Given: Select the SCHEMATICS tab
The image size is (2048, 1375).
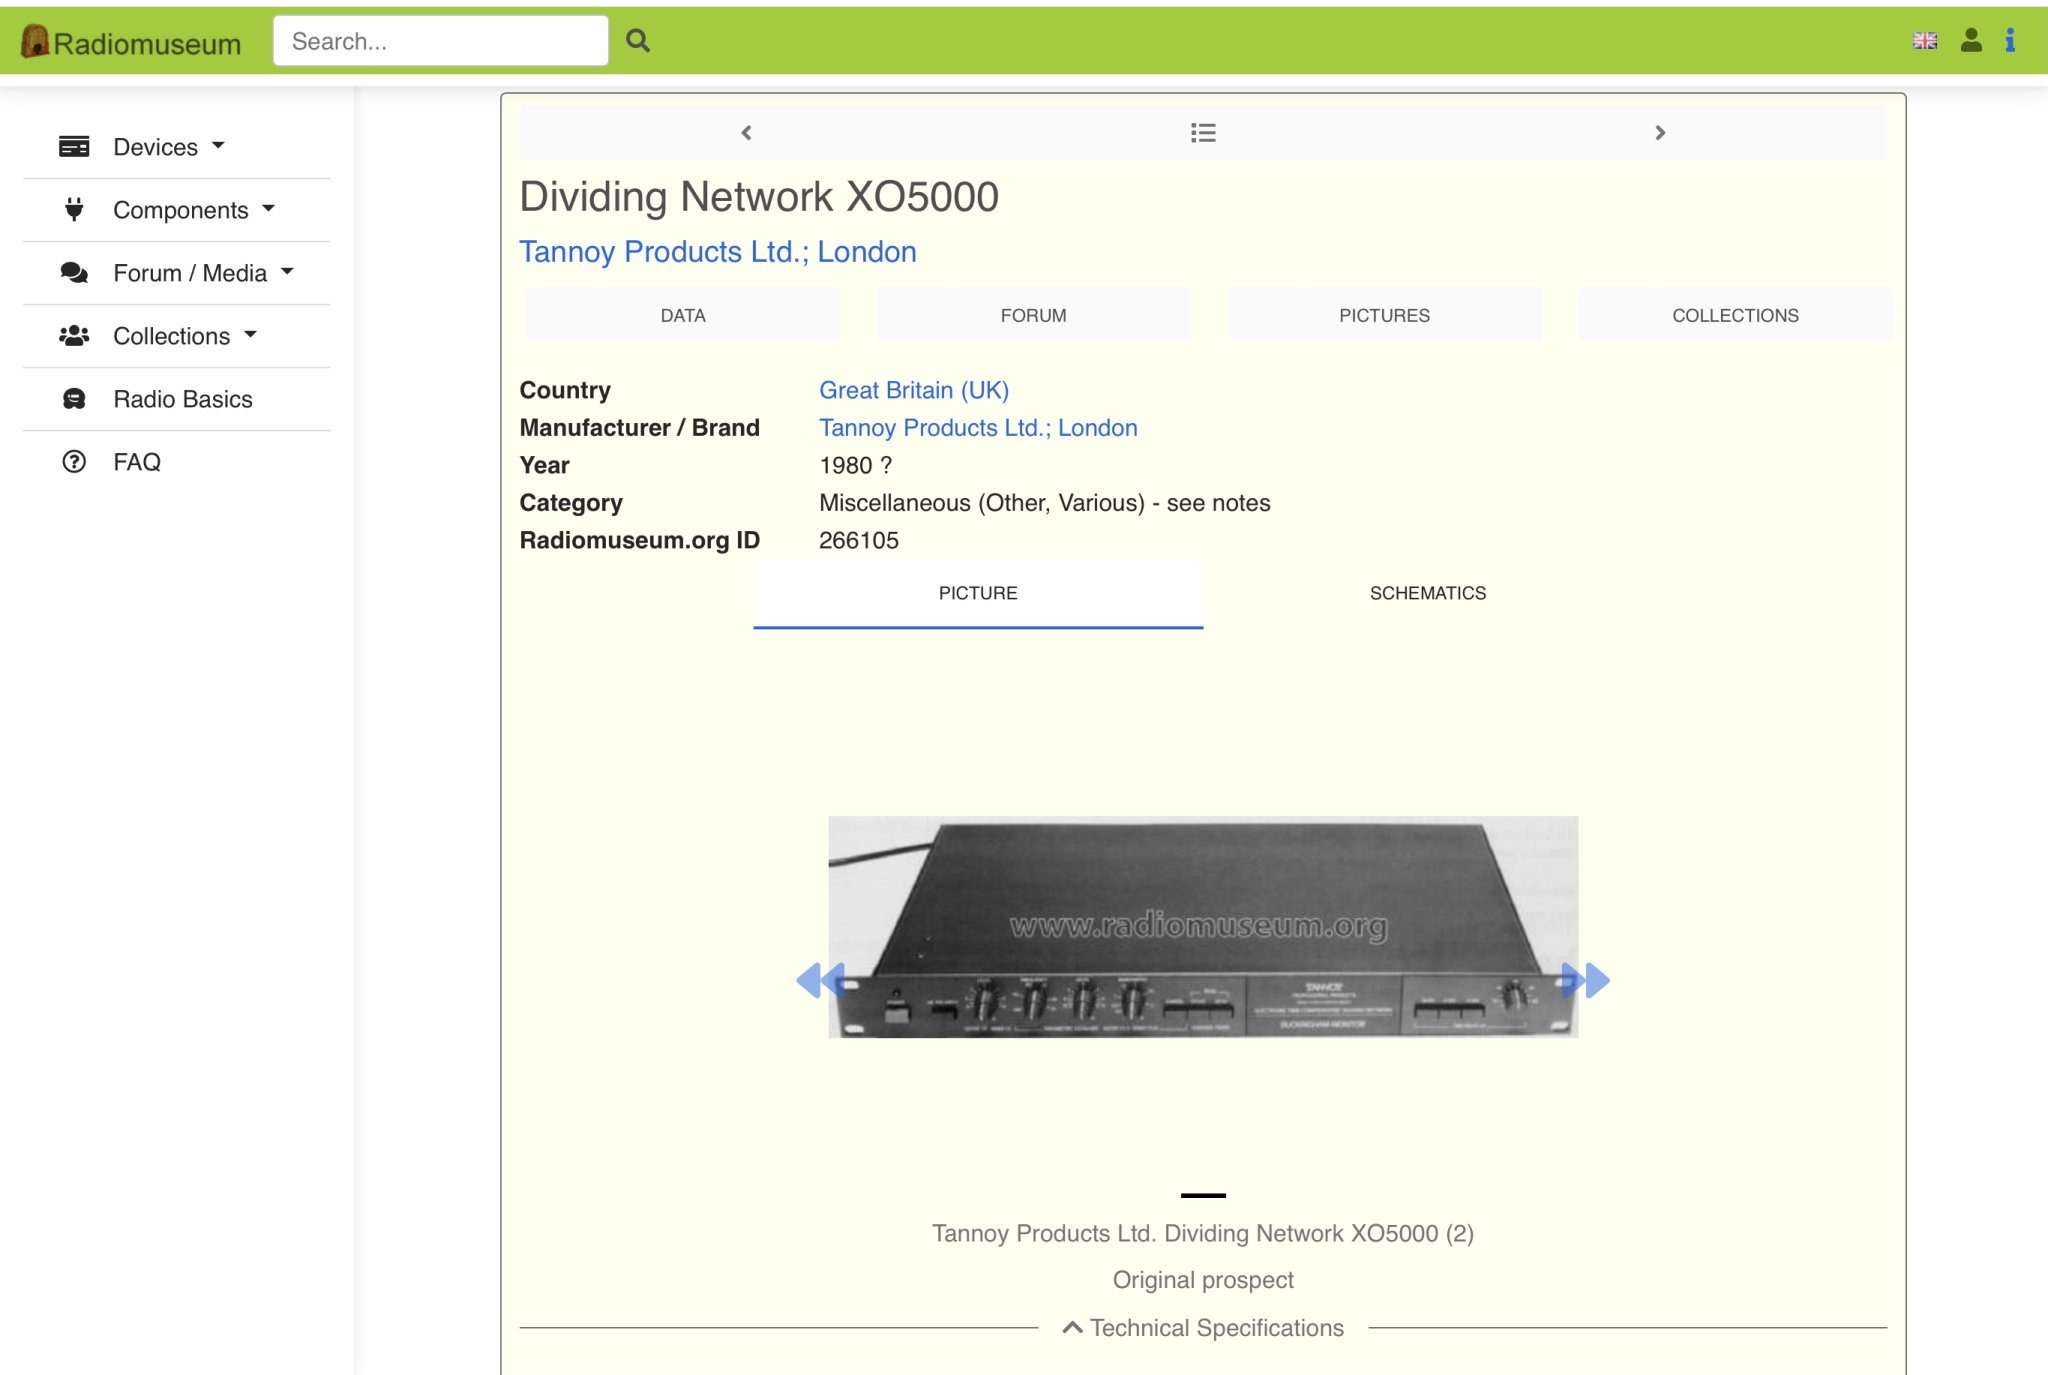Looking at the screenshot, I should click(1428, 593).
